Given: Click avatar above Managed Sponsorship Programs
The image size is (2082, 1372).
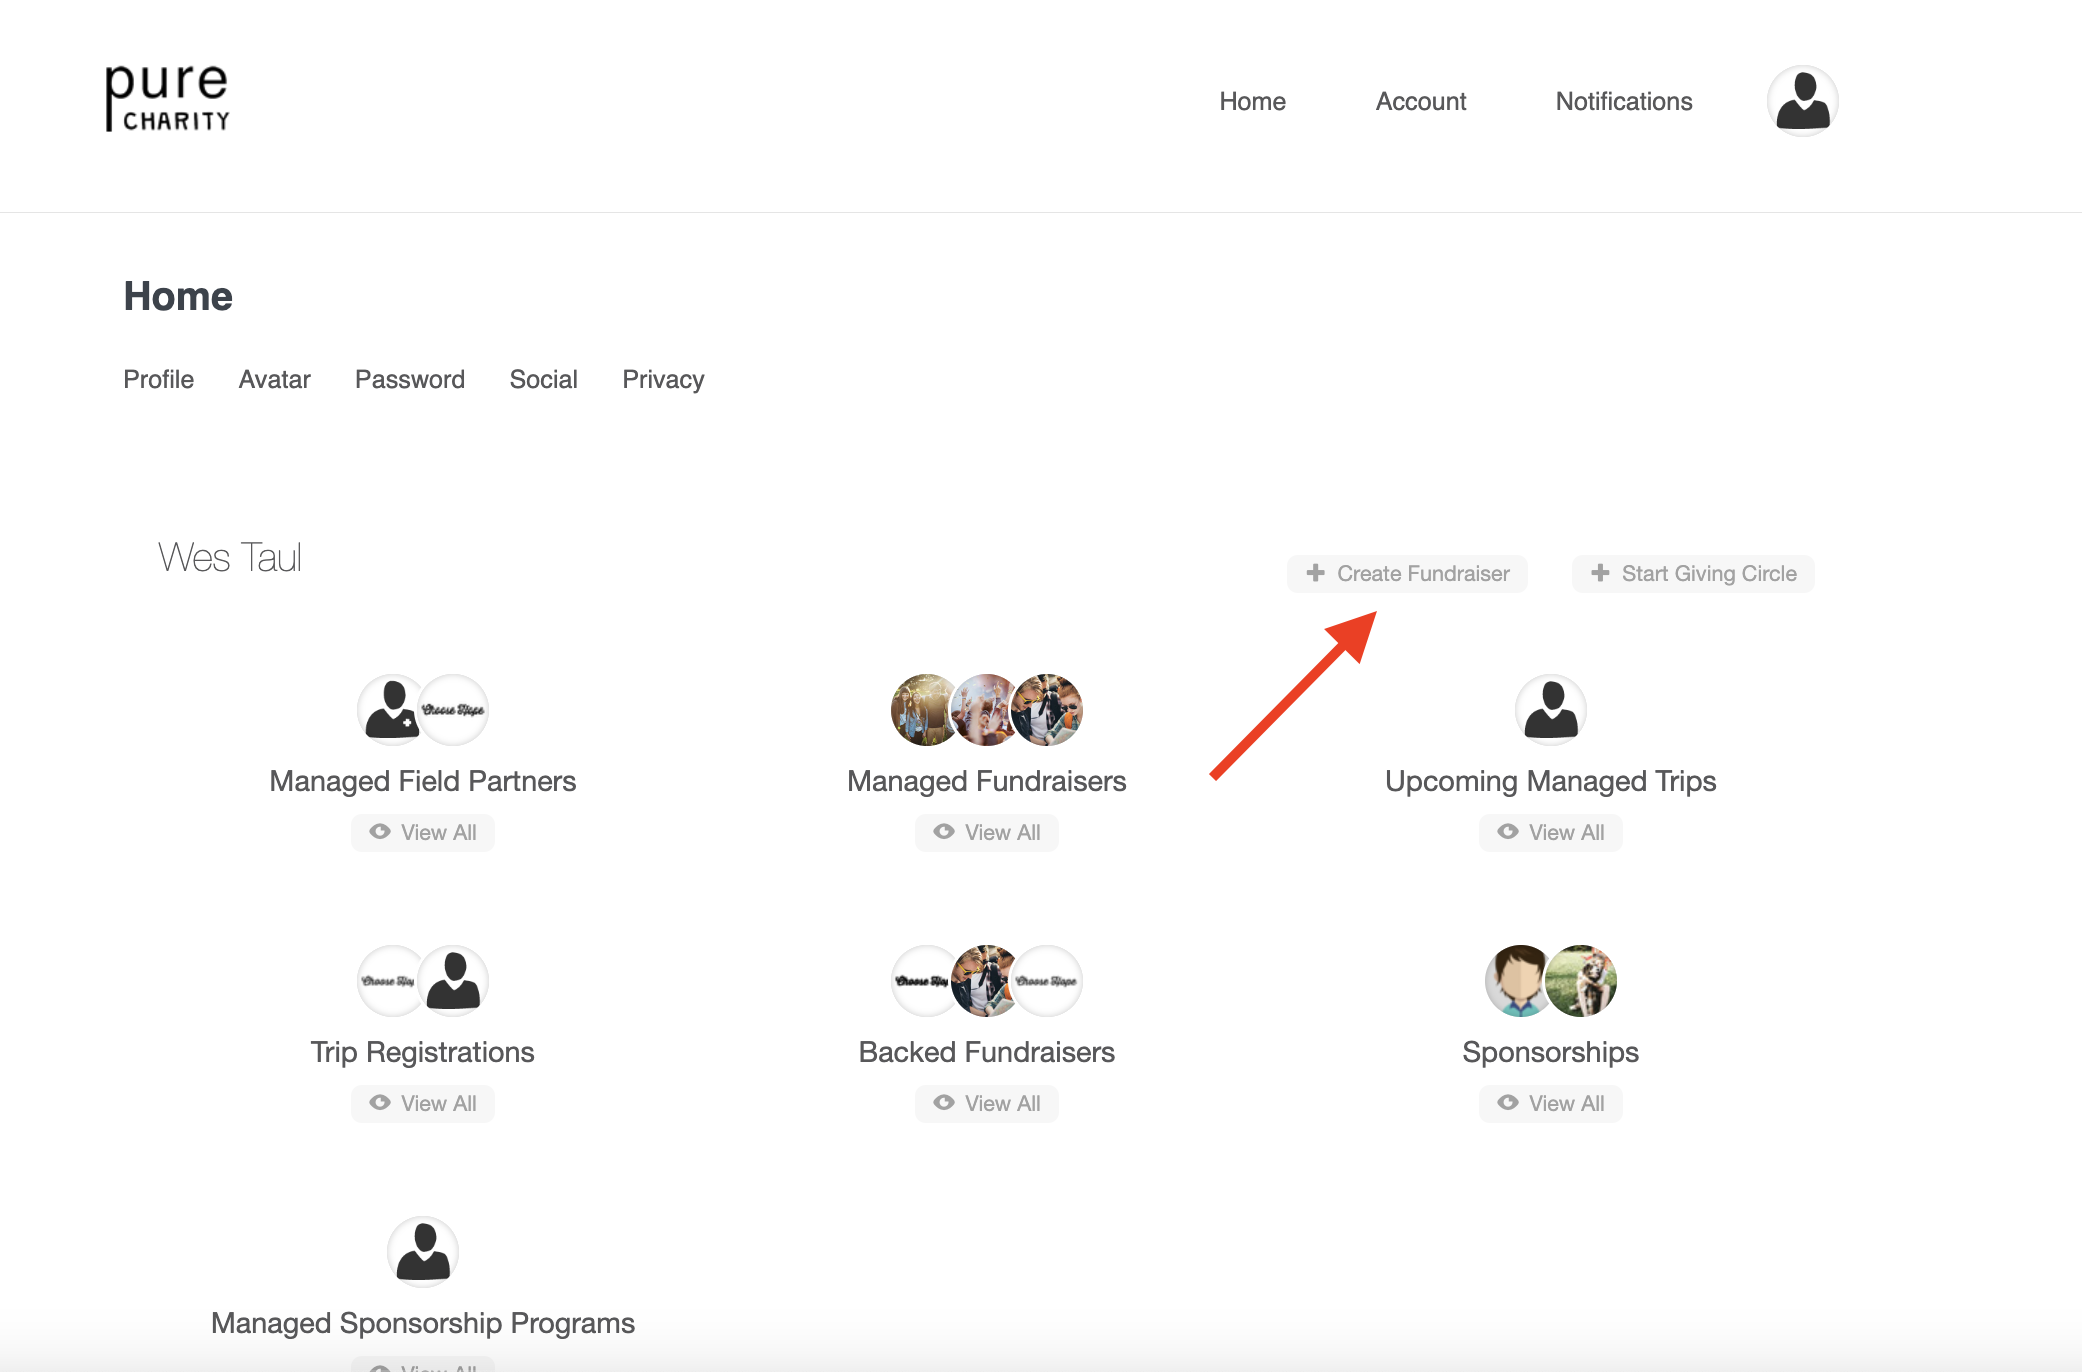Looking at the screenshot, I should [423, 1252].
